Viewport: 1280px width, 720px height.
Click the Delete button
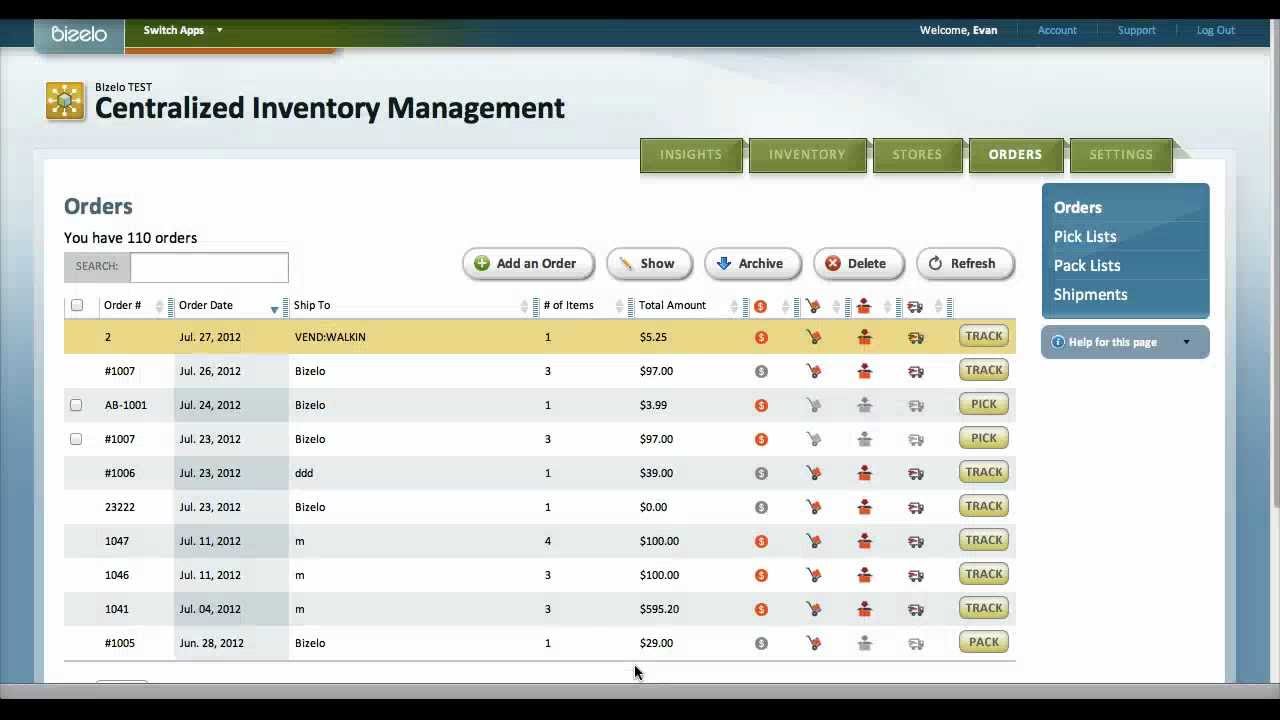pyautogui.click(x=858, y=264)
